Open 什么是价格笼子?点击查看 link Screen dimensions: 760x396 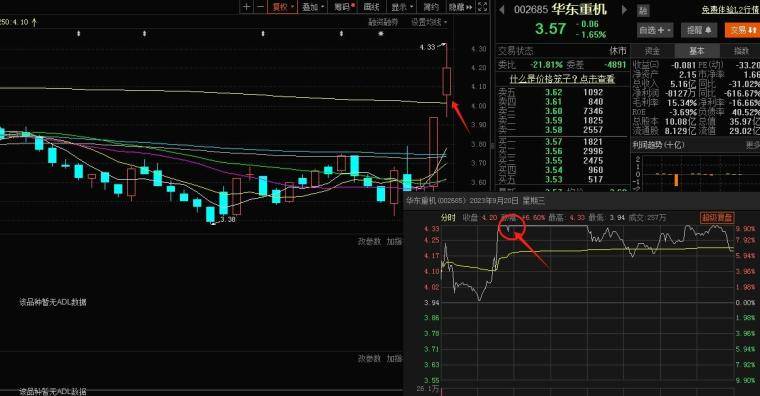point(562,79)
